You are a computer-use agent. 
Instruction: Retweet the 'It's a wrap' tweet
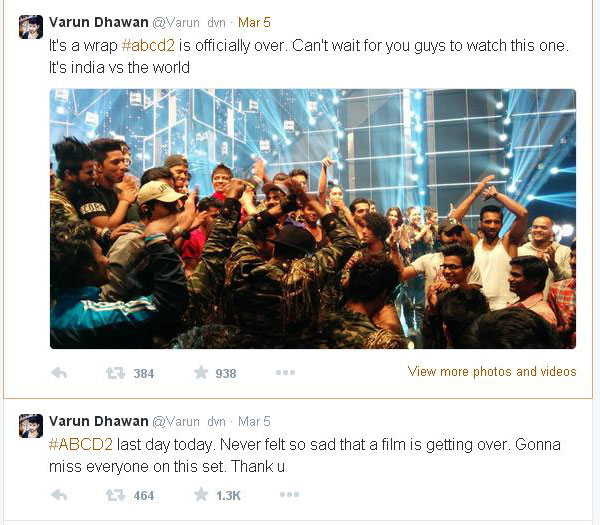click(x=115, y=373)
